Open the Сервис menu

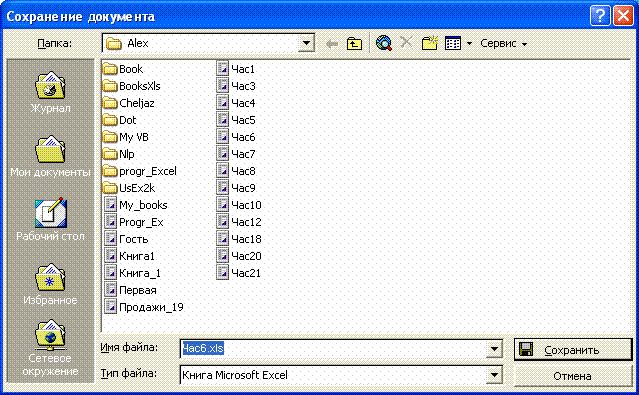503,43
